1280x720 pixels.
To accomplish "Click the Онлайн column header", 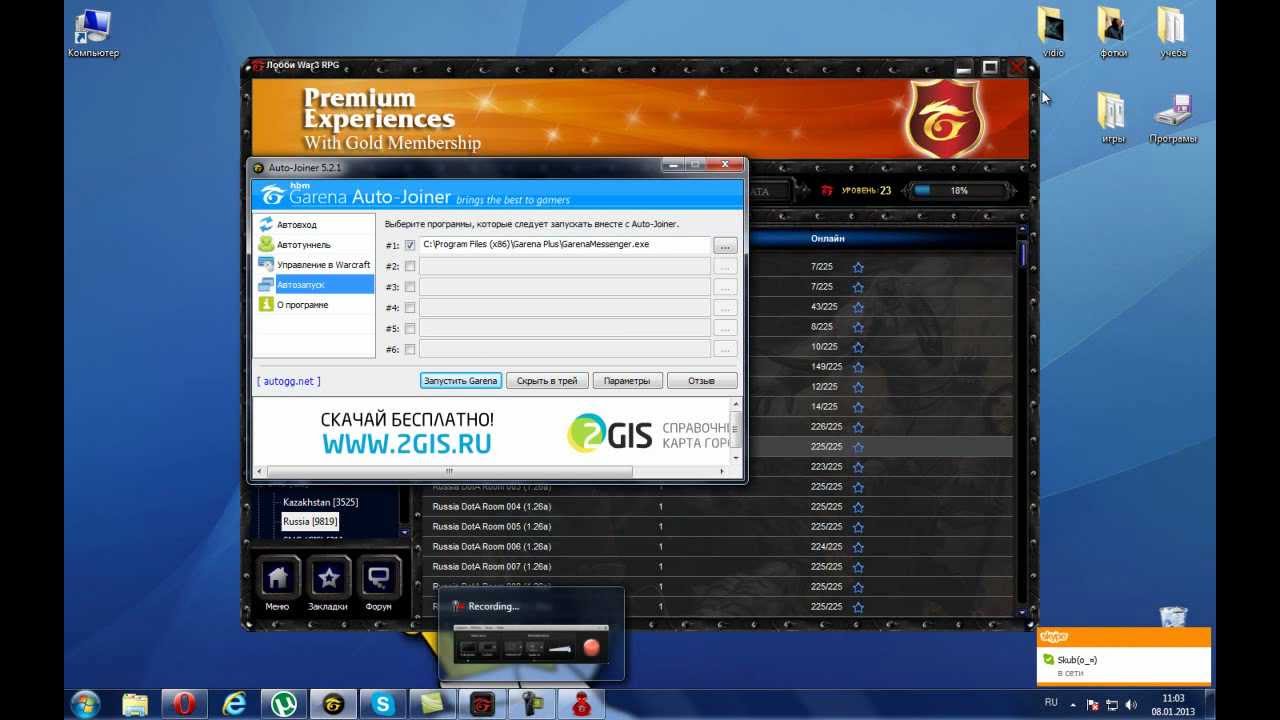I will click(828, 239).
